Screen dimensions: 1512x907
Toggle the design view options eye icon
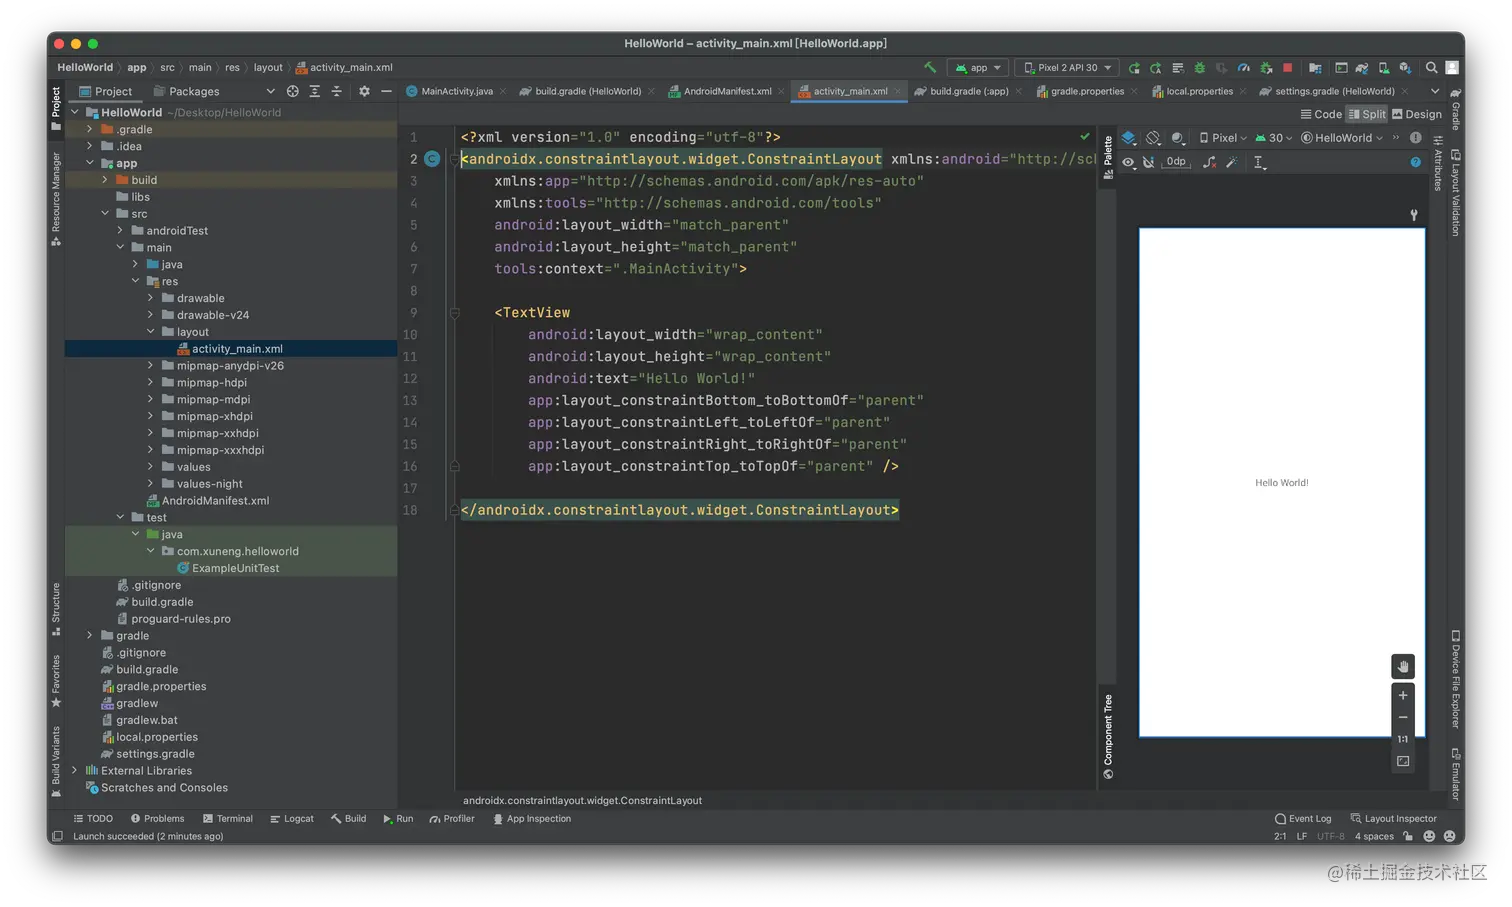pos(1128,162)
